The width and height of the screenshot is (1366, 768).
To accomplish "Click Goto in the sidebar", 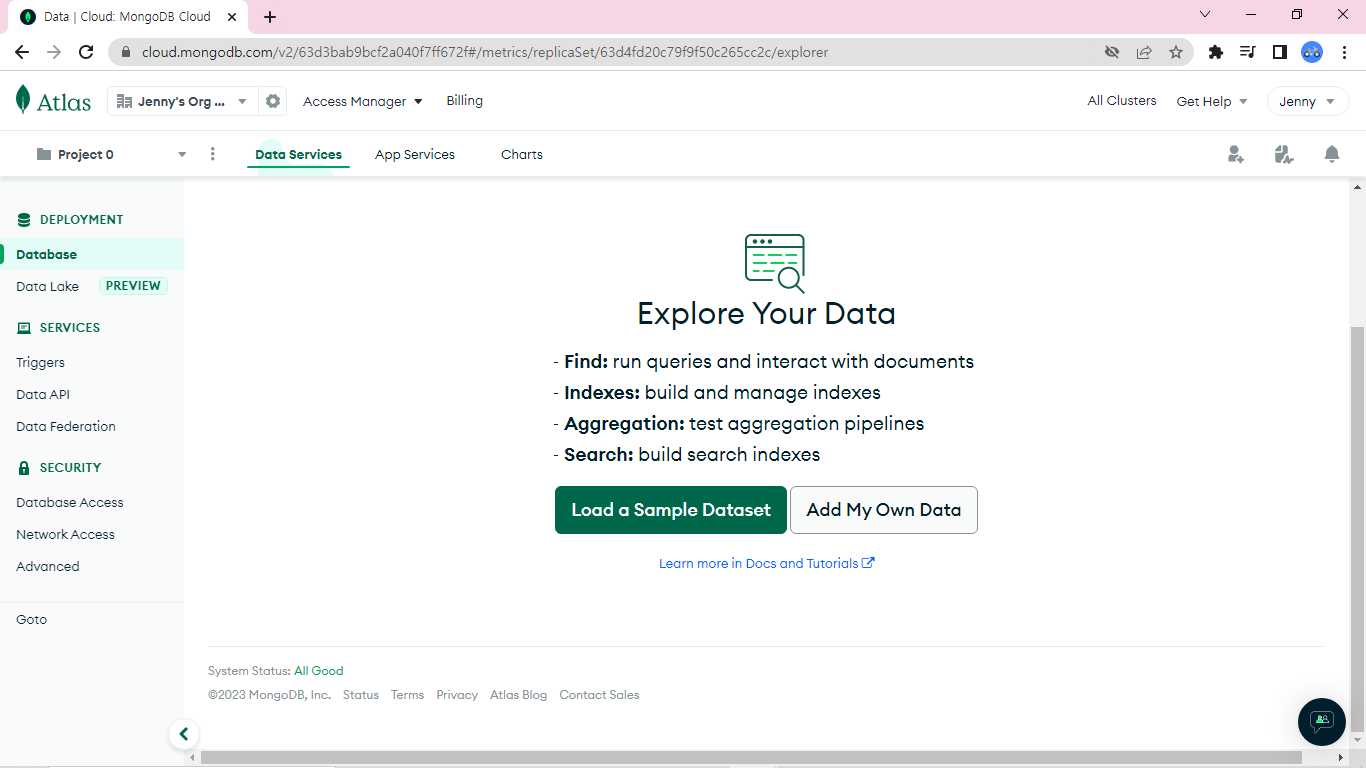I will click(x=31, y=619).
